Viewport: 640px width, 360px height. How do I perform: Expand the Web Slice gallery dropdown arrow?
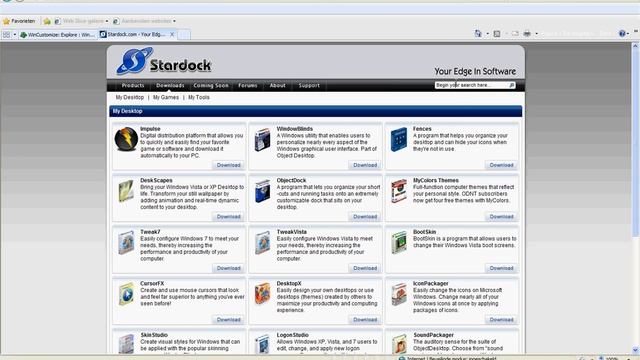[107, 21]
